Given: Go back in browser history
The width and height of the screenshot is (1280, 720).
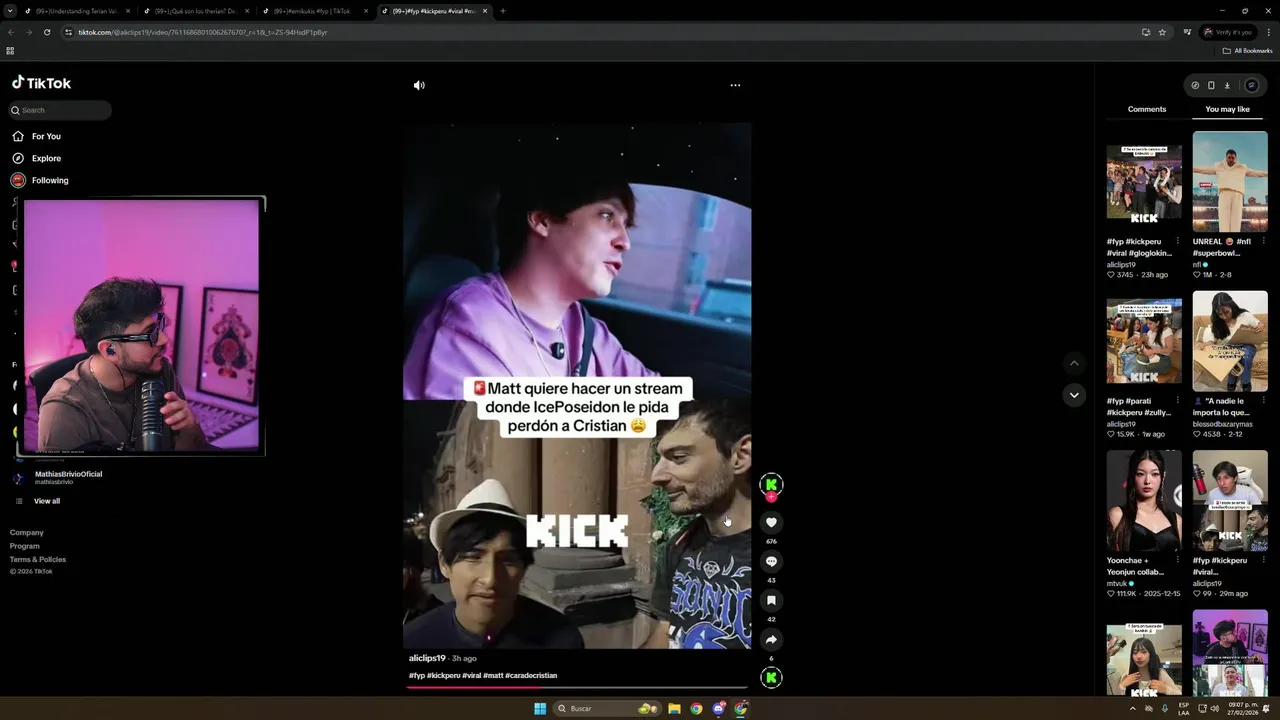Looking at the screenshot, I should (x=11, y=32).
